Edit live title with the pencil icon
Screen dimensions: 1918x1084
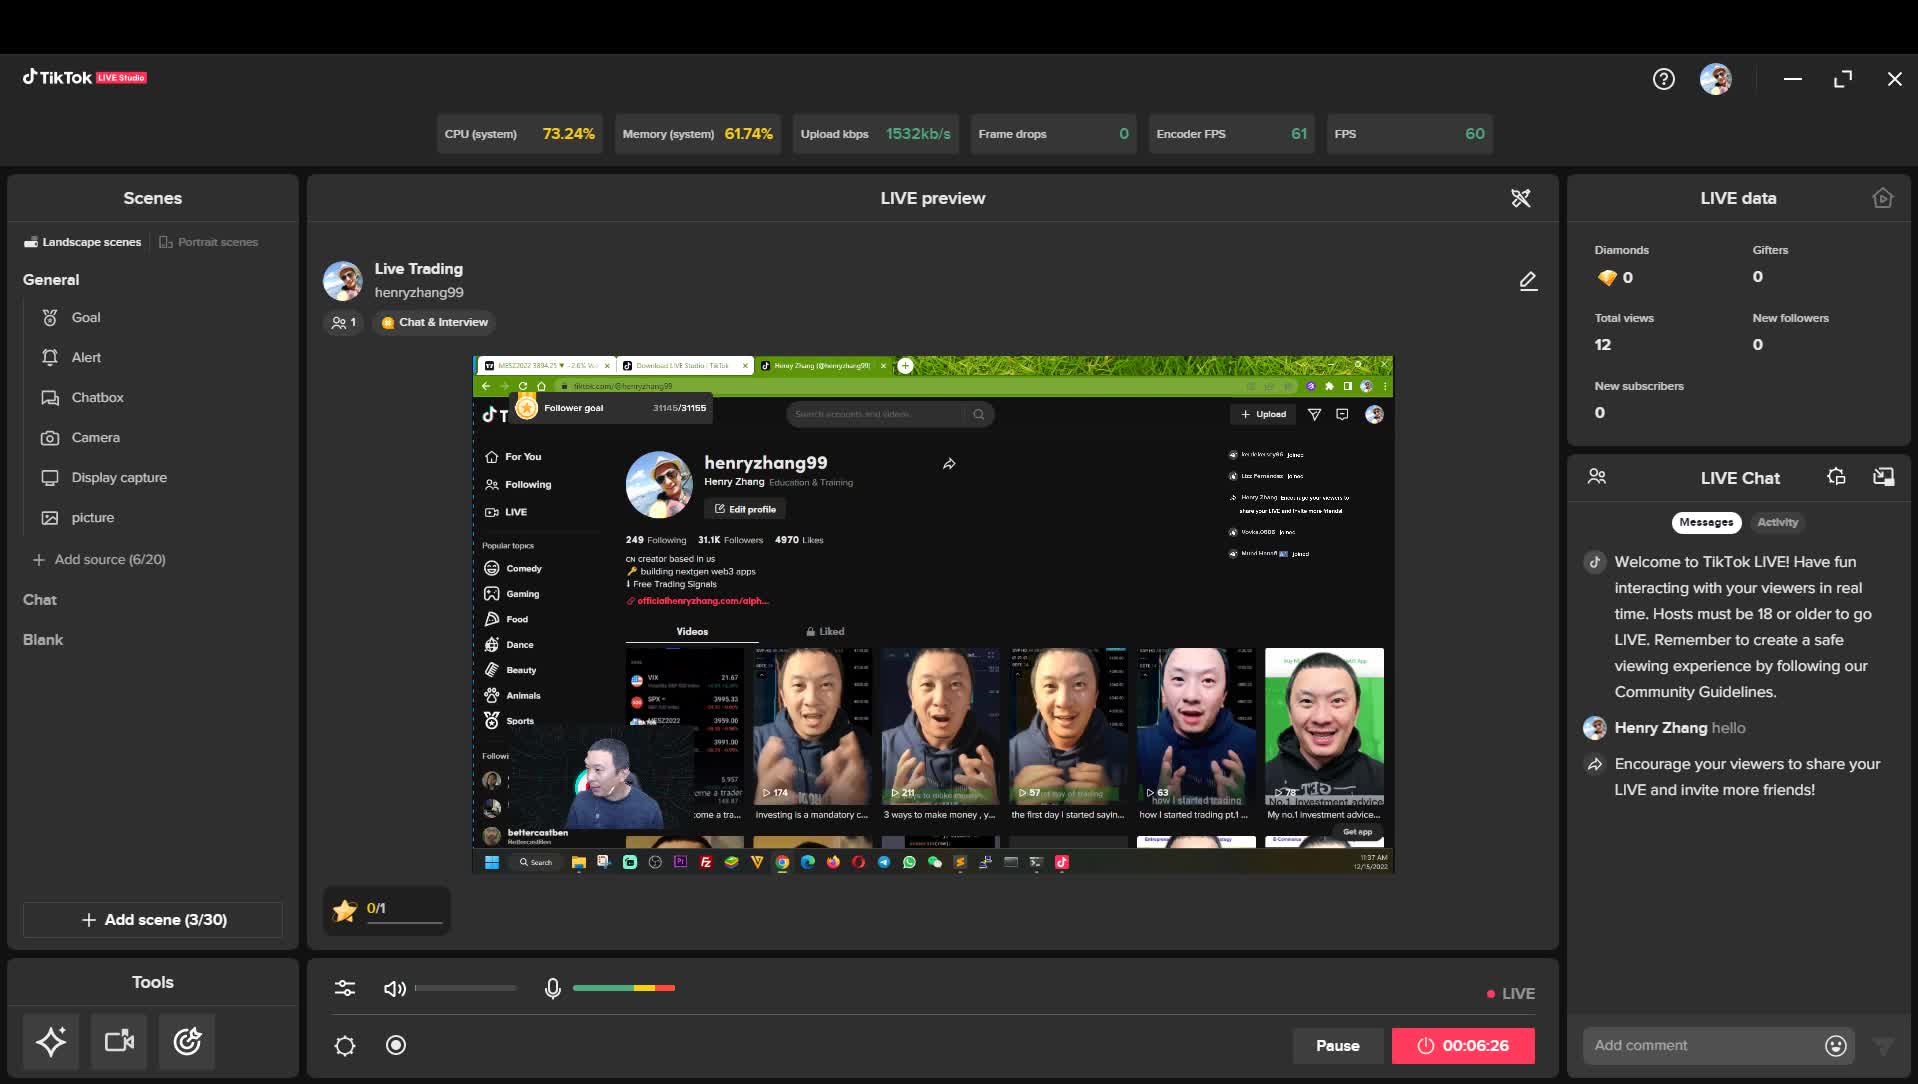pos(1528,281)
